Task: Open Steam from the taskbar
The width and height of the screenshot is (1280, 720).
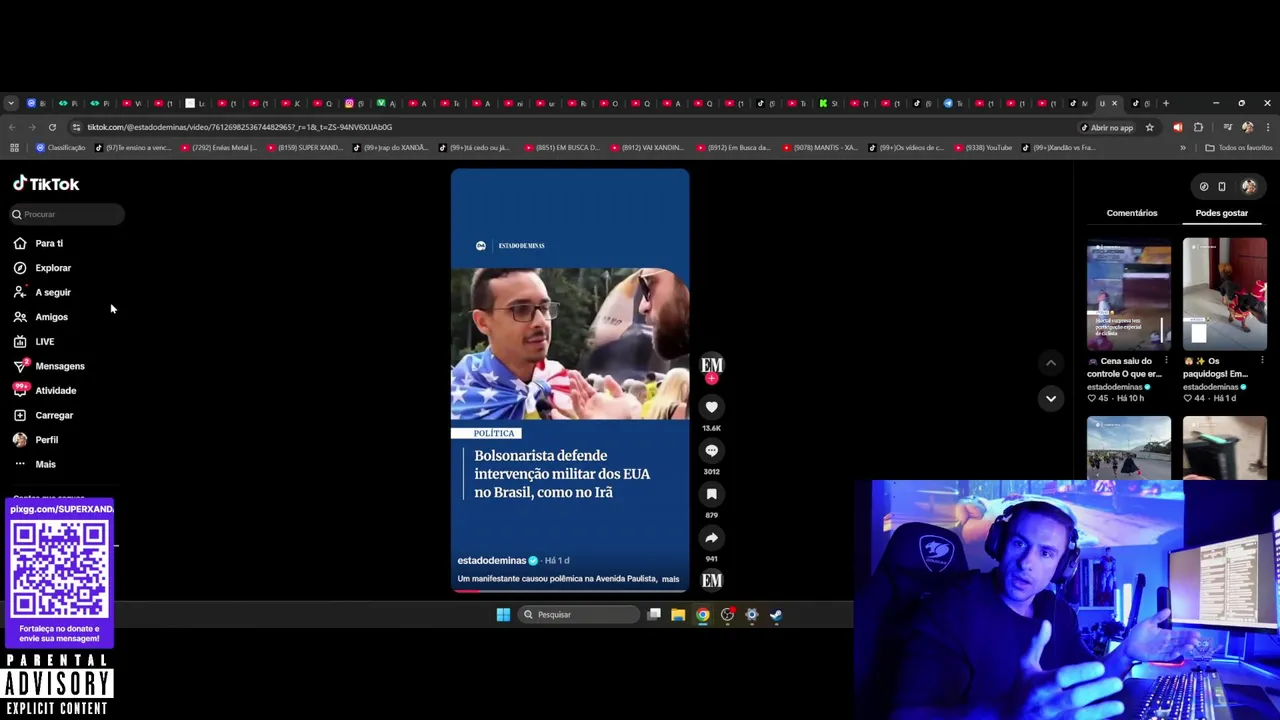Action: 776,615
